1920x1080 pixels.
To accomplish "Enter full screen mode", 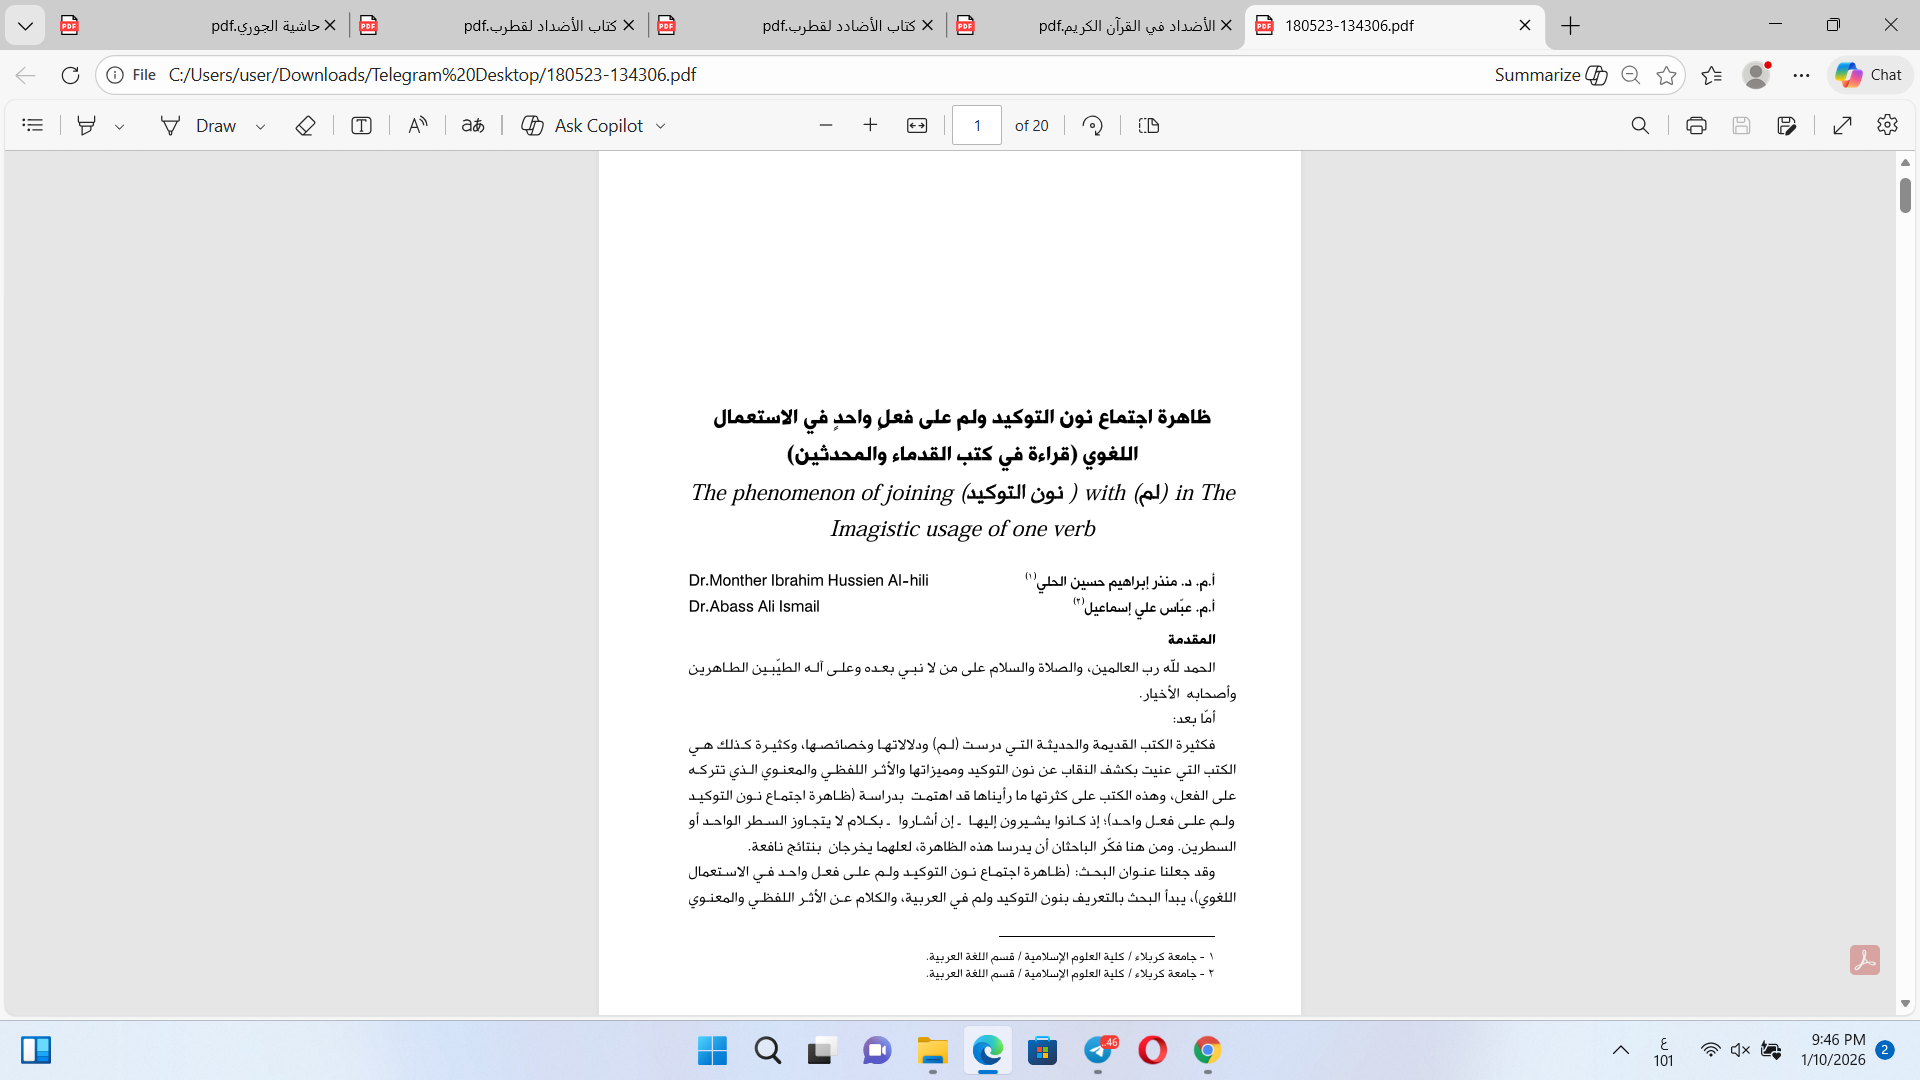I will tap(1843, 125).
